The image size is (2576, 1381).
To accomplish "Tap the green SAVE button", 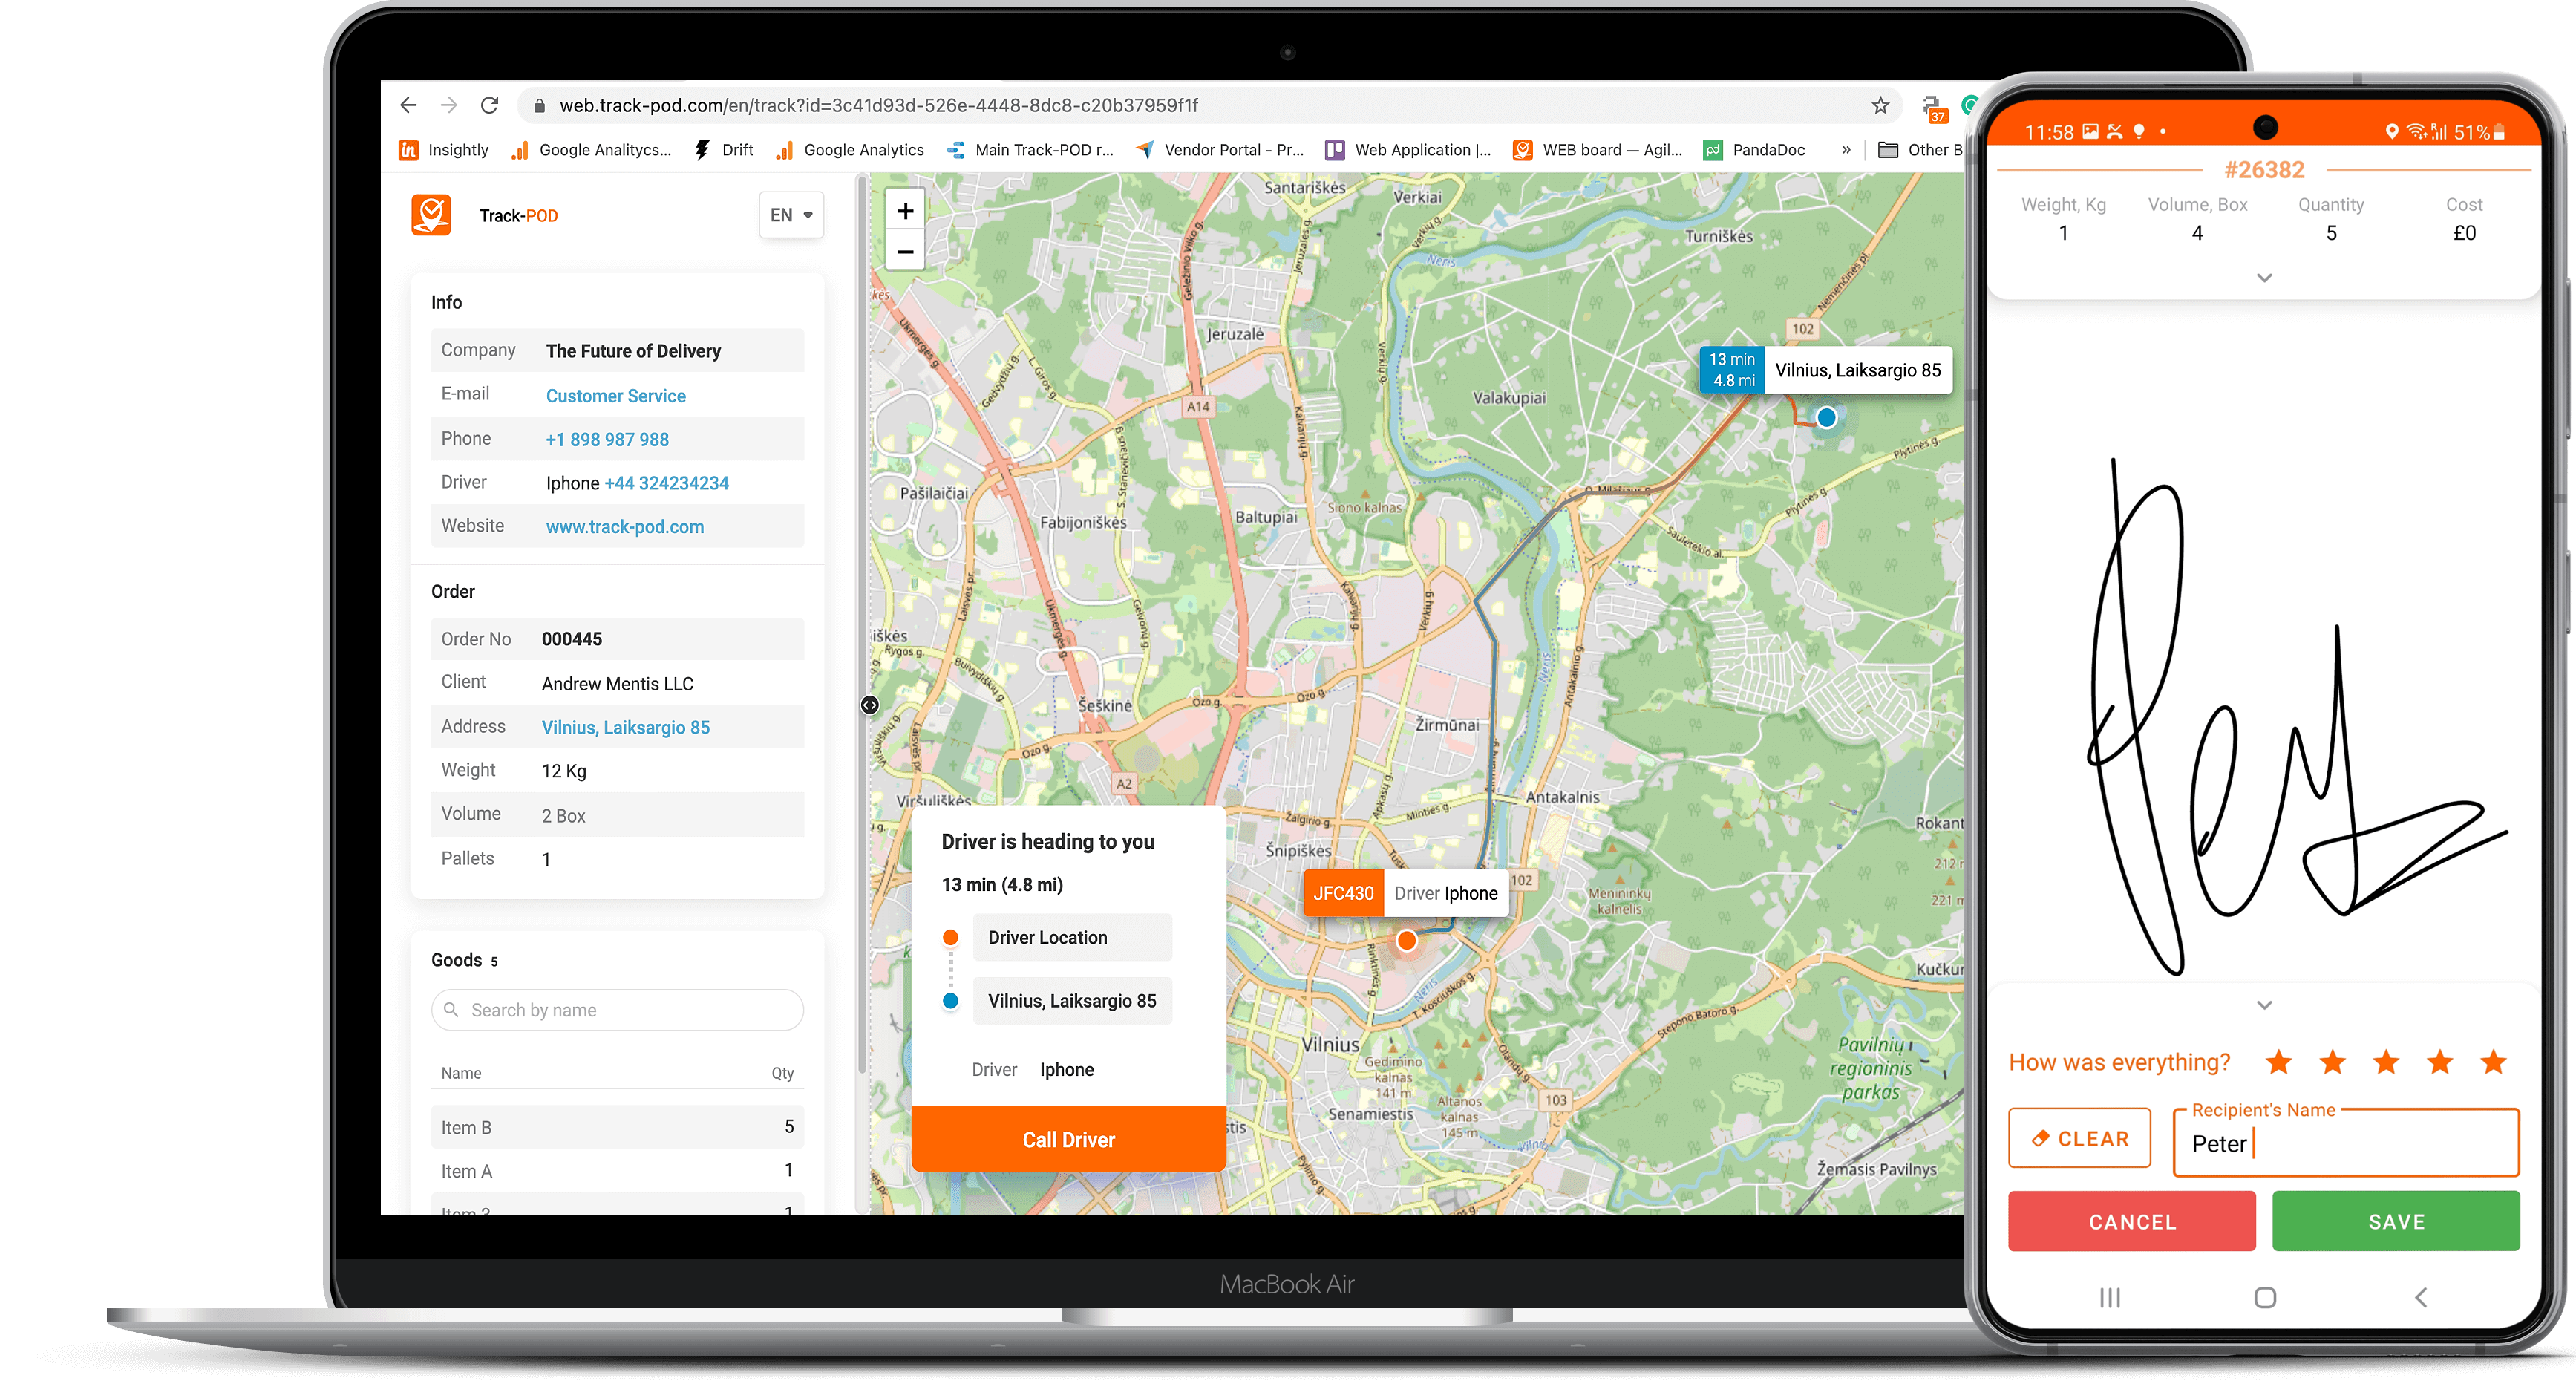I will click(x=2395, y=1221).
